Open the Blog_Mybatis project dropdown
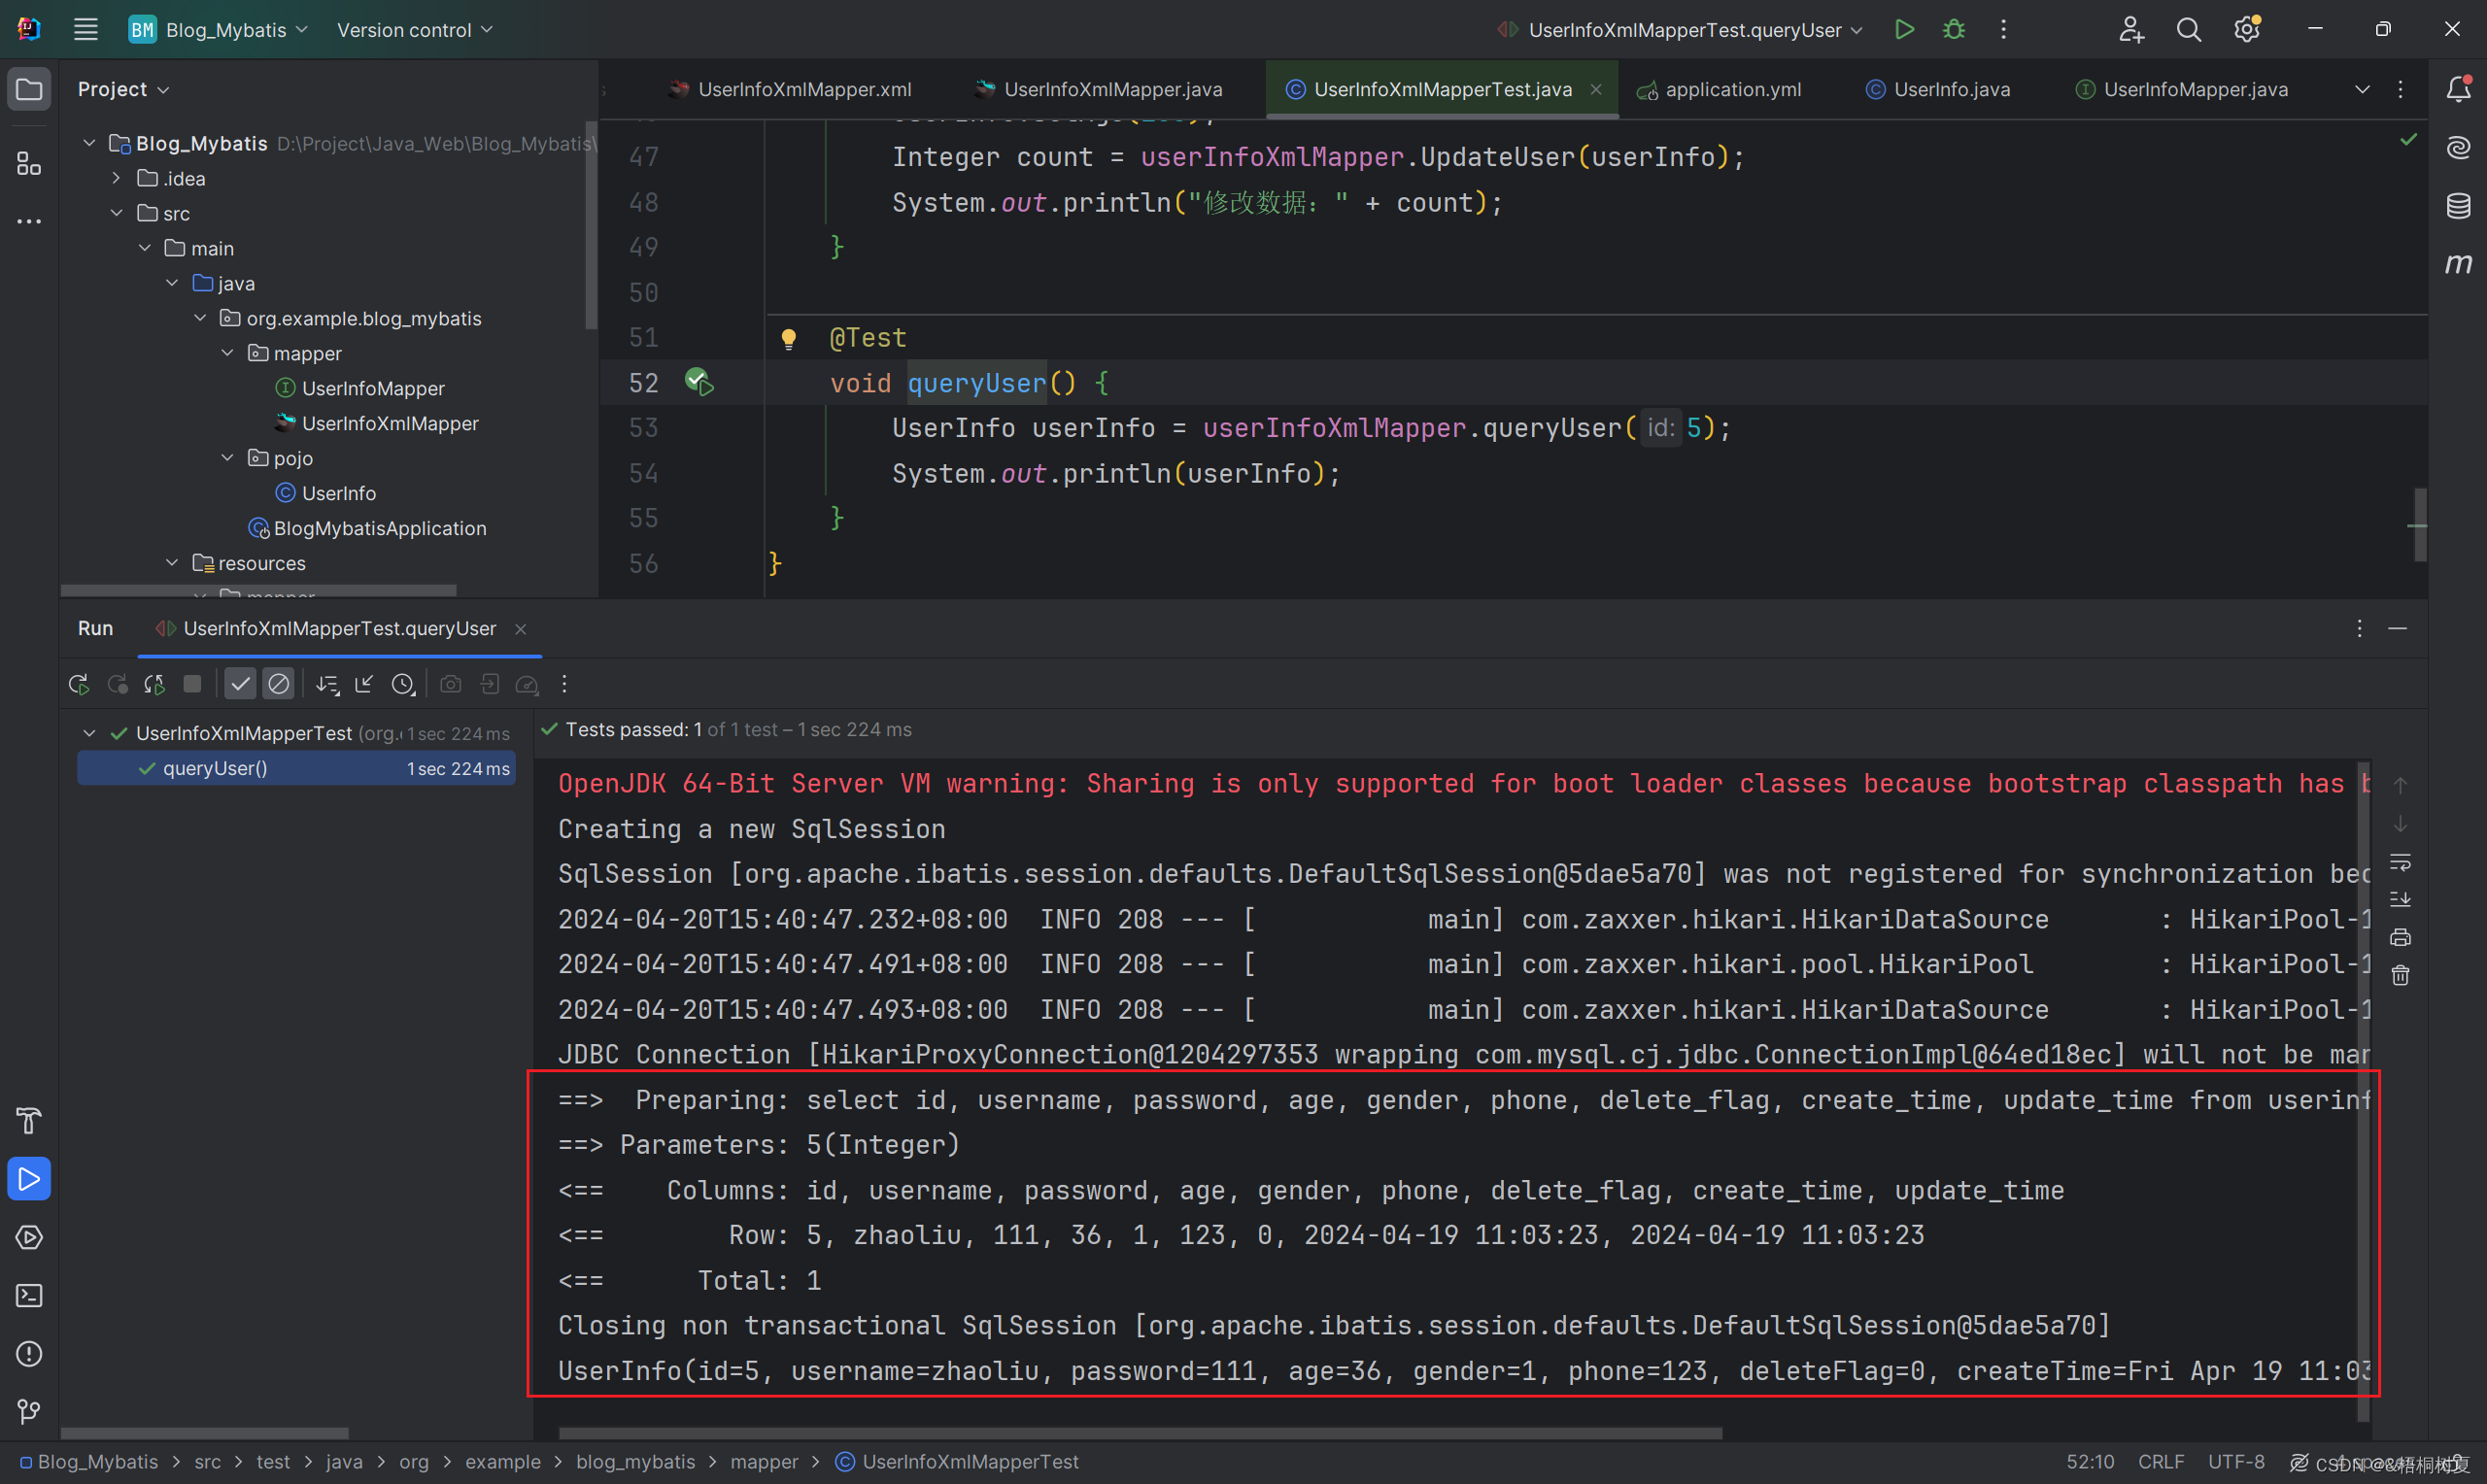 coord(218,30)
